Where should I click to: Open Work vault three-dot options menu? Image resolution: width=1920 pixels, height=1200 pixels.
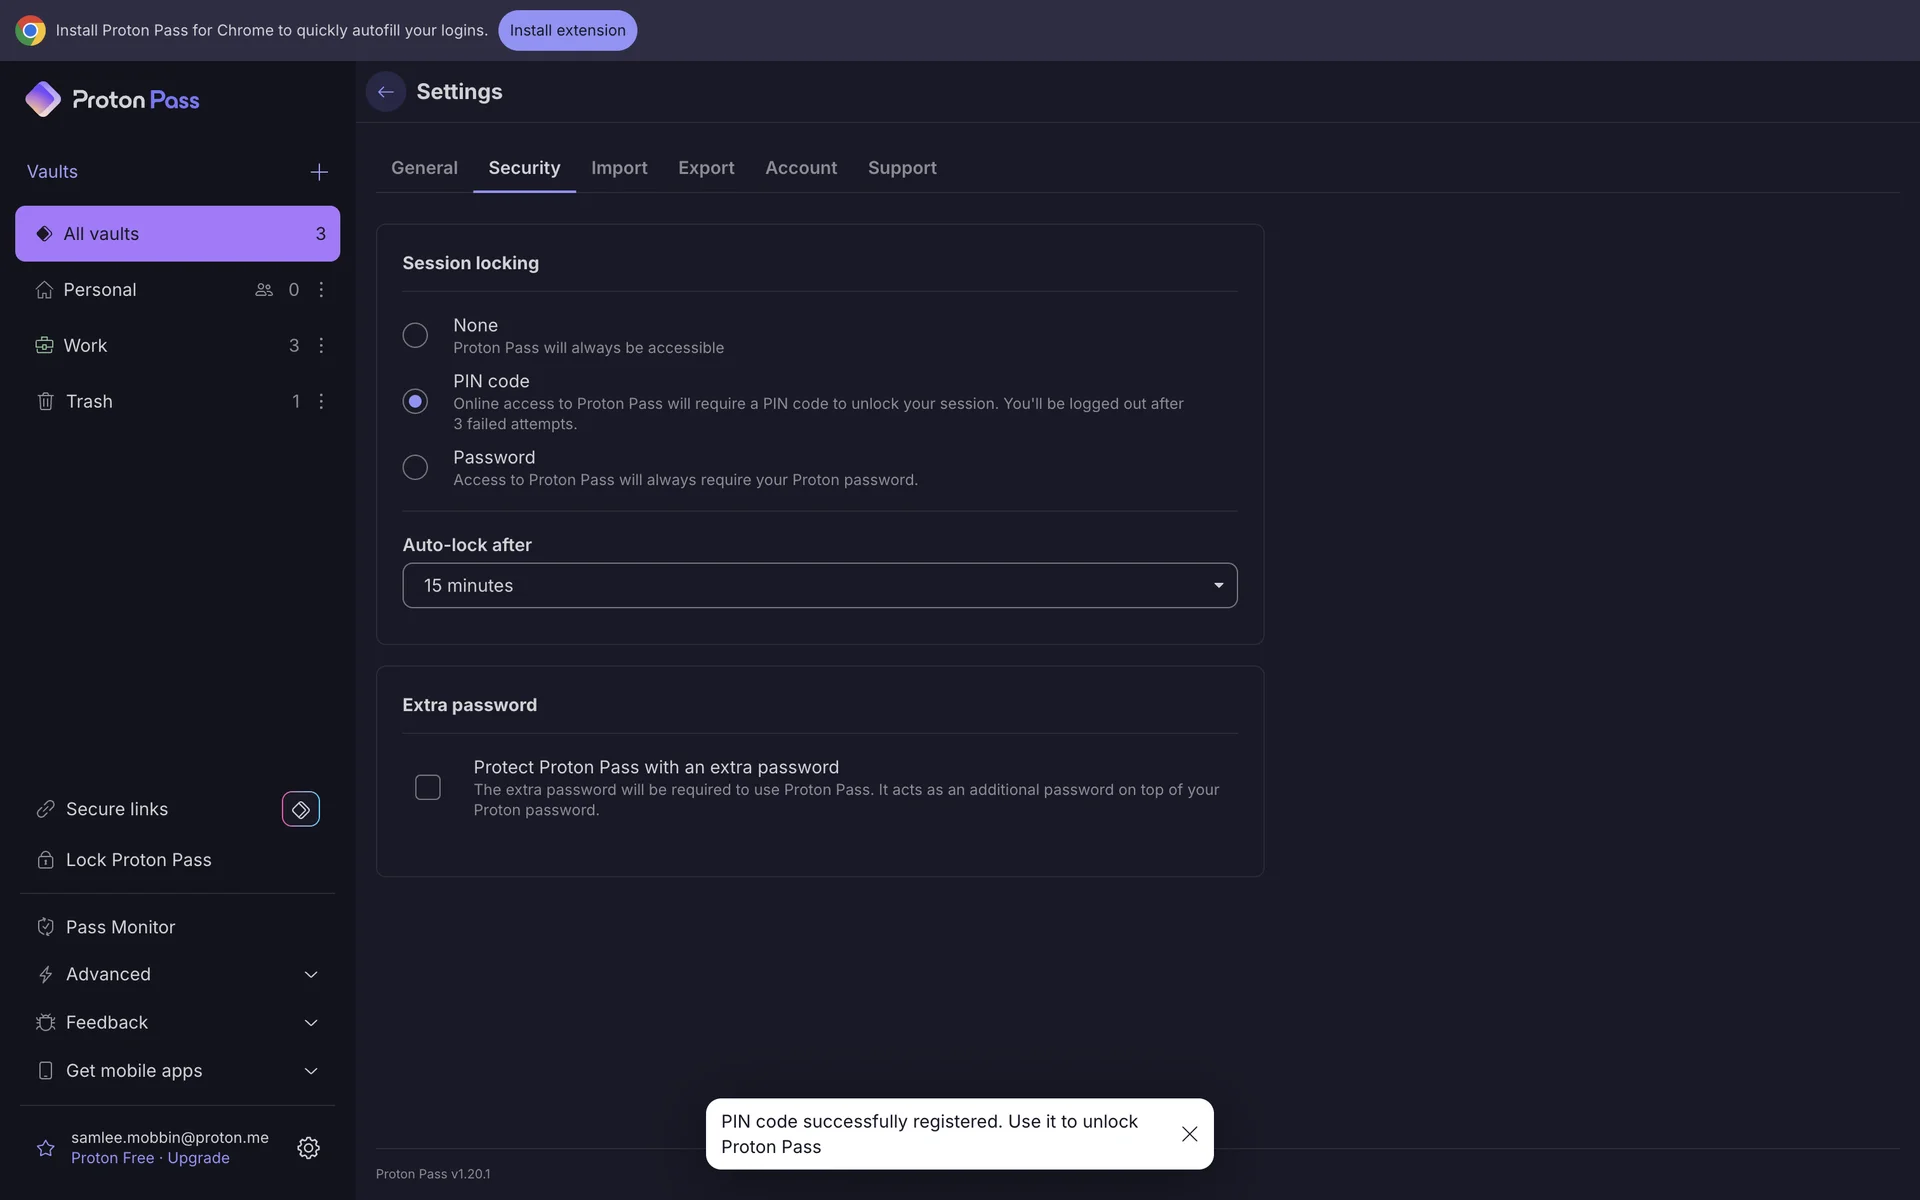click(321, 345)
